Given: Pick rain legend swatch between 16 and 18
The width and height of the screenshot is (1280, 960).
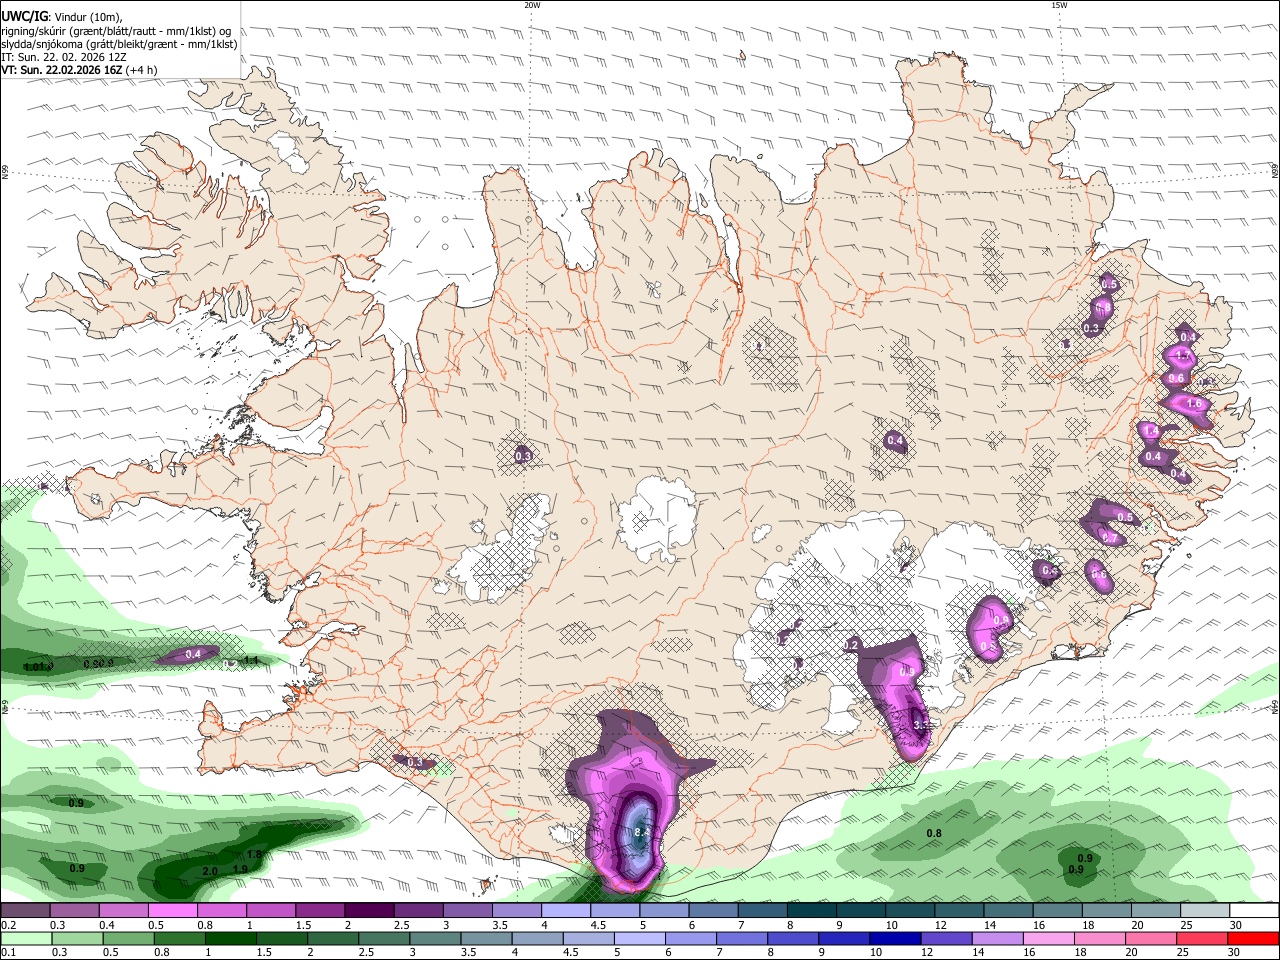Looking at the screenshot, I should pyautogui.click(x=1050, y=938).
